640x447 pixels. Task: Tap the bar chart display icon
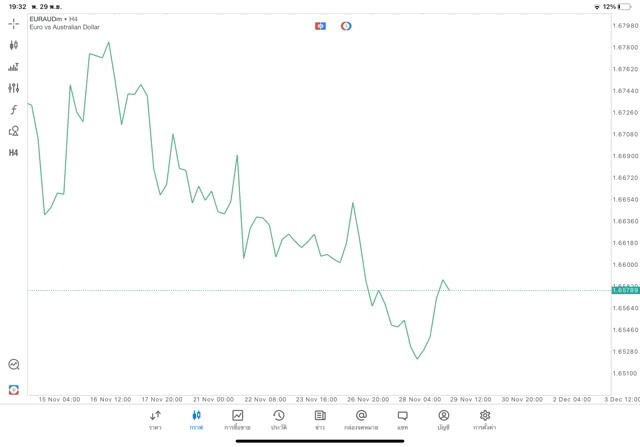point(14,67)
